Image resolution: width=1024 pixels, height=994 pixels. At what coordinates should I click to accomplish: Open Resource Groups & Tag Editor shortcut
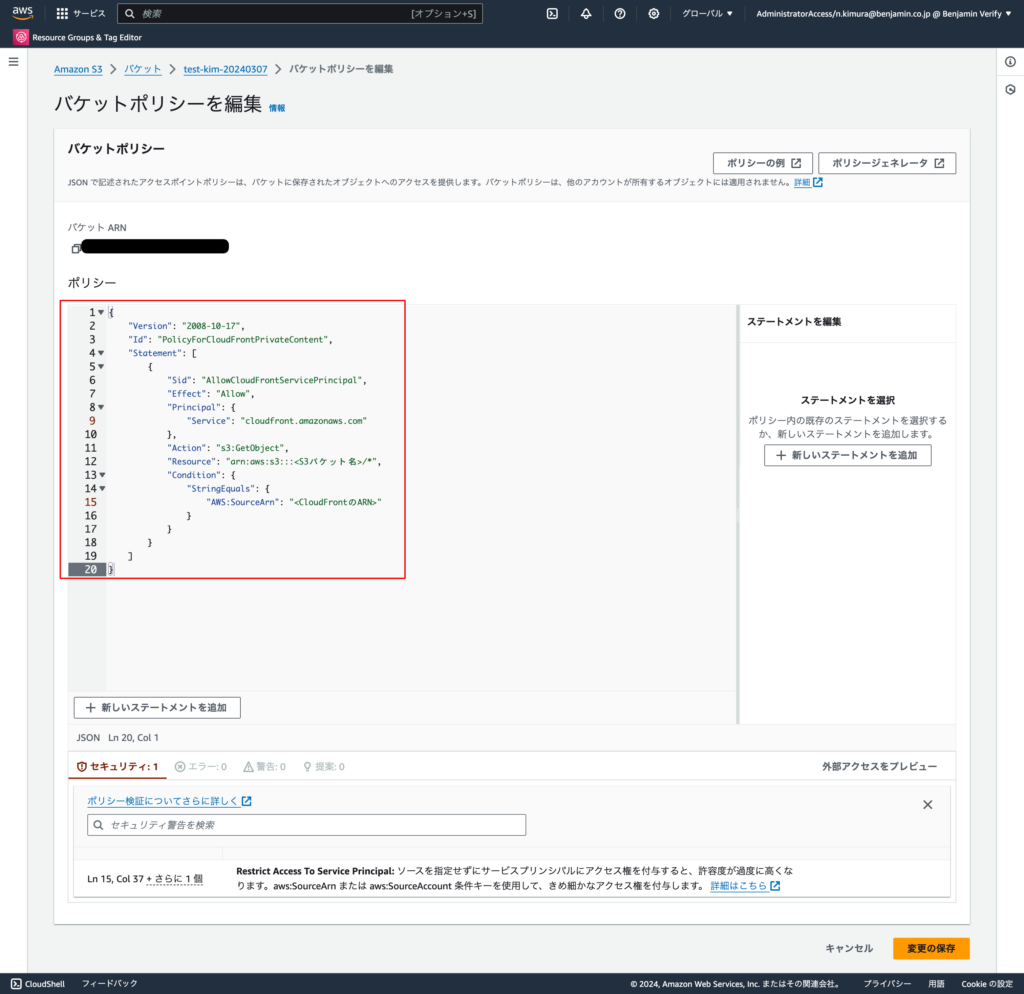click(x=78, y=37)
